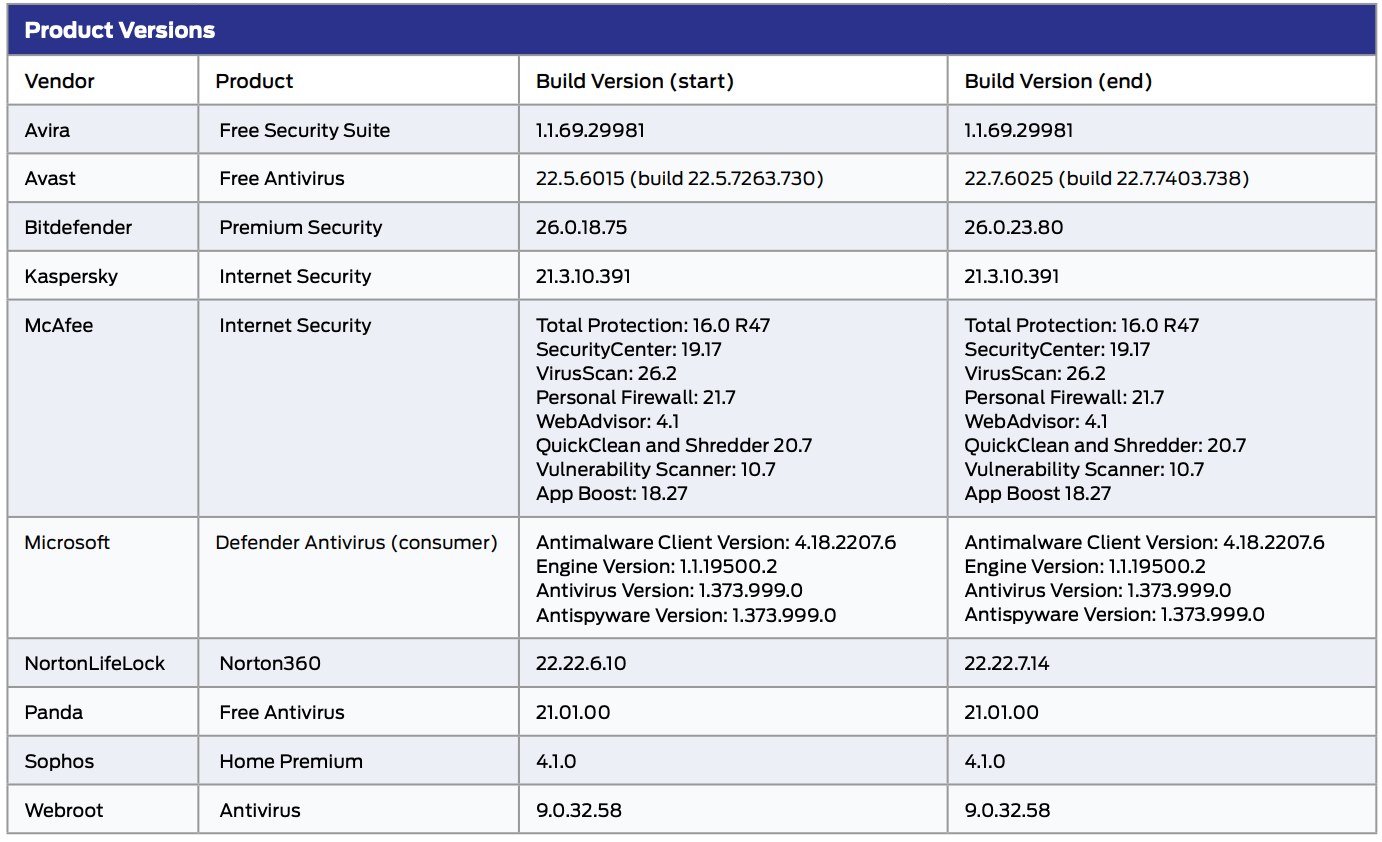Screen dimensions: 1382x842
Task: Select Defender Antivirus (consumer) product cell
Action: click(356, 542)
